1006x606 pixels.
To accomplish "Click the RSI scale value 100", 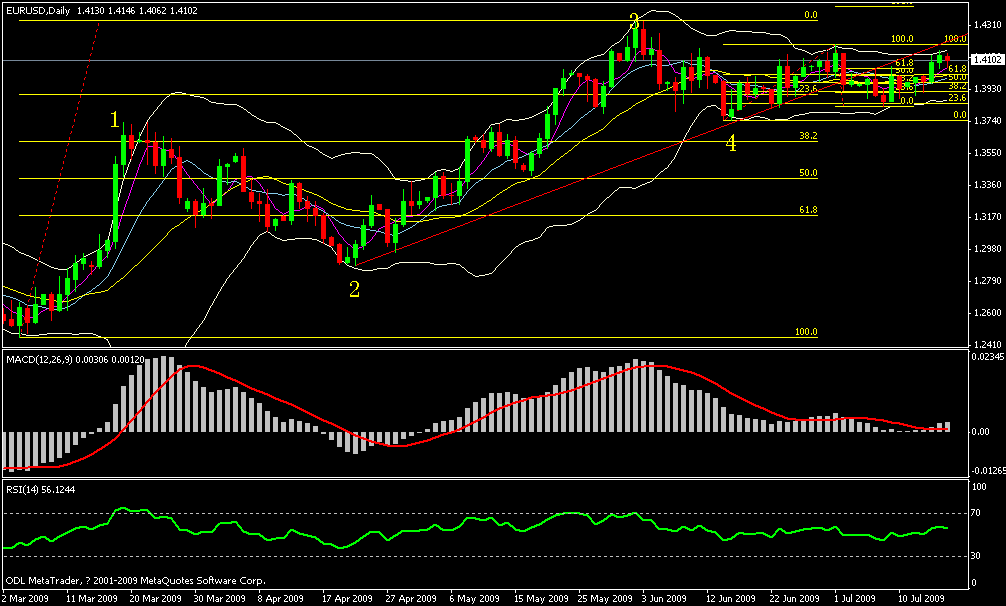I will 980,487.
